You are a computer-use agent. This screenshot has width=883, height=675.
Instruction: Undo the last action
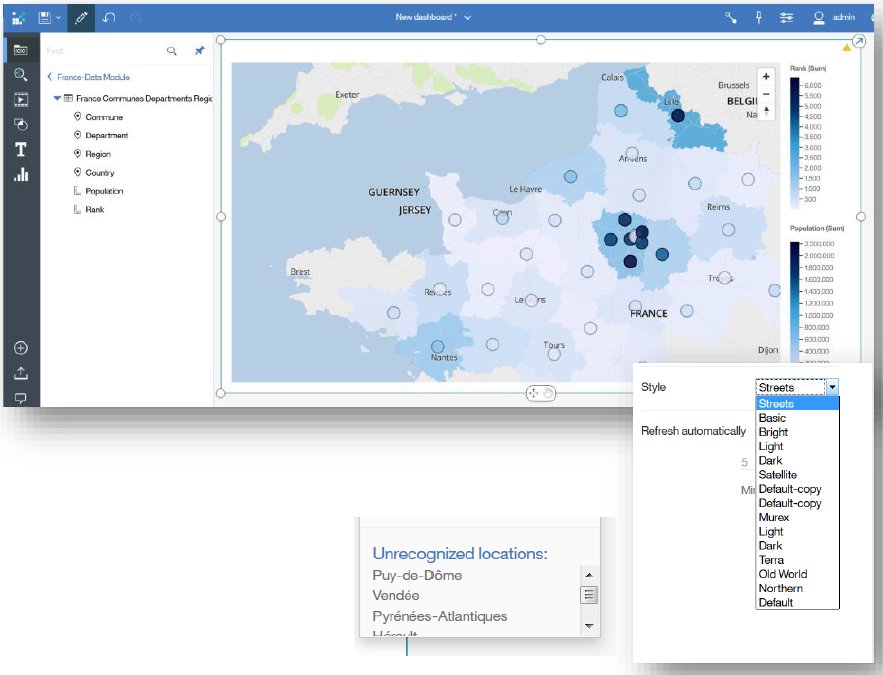109,17
